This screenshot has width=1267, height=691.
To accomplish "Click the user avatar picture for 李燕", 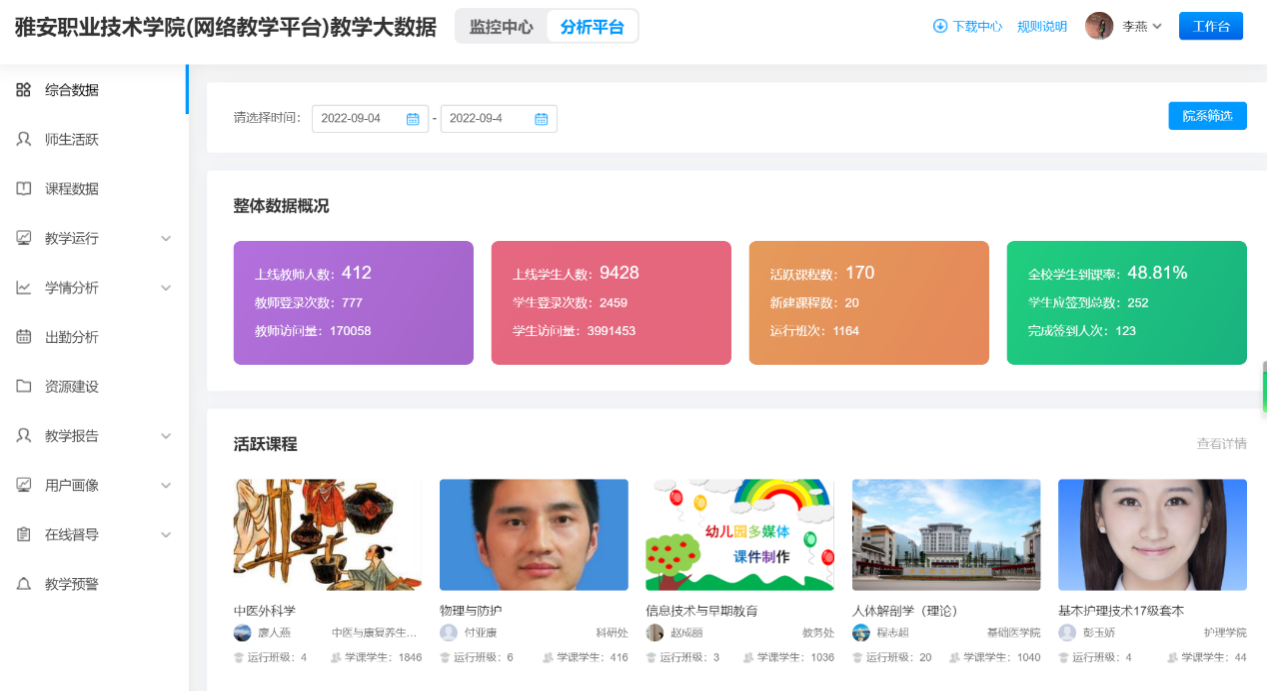I will [x=1099, y=26].
